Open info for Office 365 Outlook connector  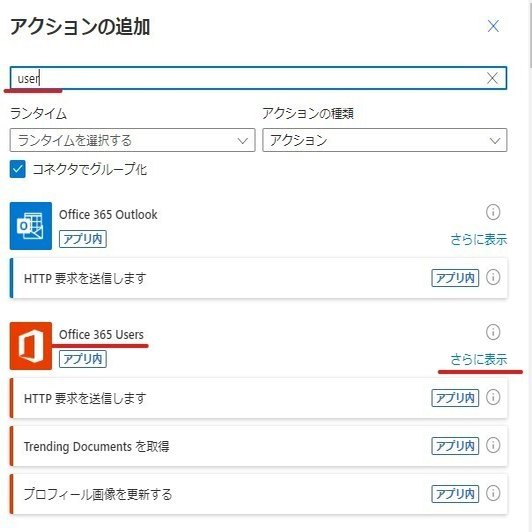(x=493, y=212)
